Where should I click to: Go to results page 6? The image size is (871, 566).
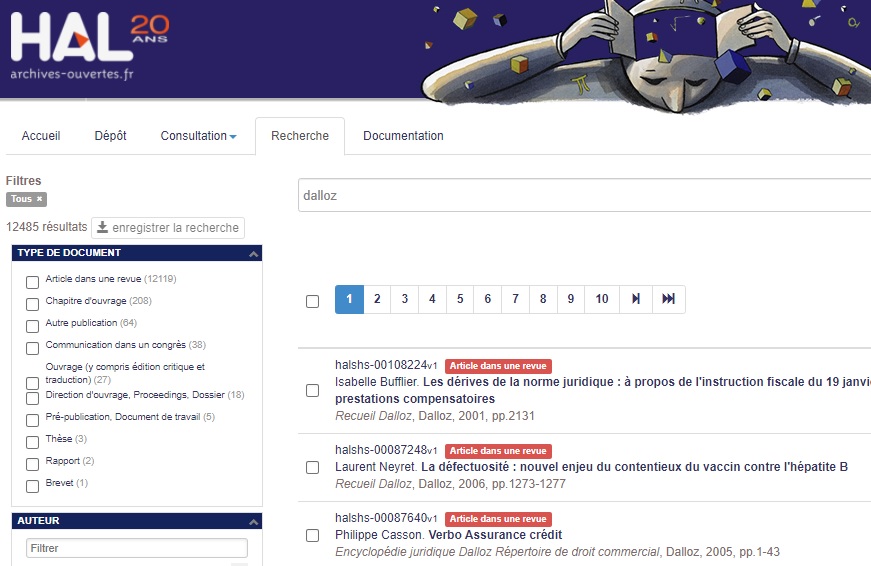[x=488, y=299]
